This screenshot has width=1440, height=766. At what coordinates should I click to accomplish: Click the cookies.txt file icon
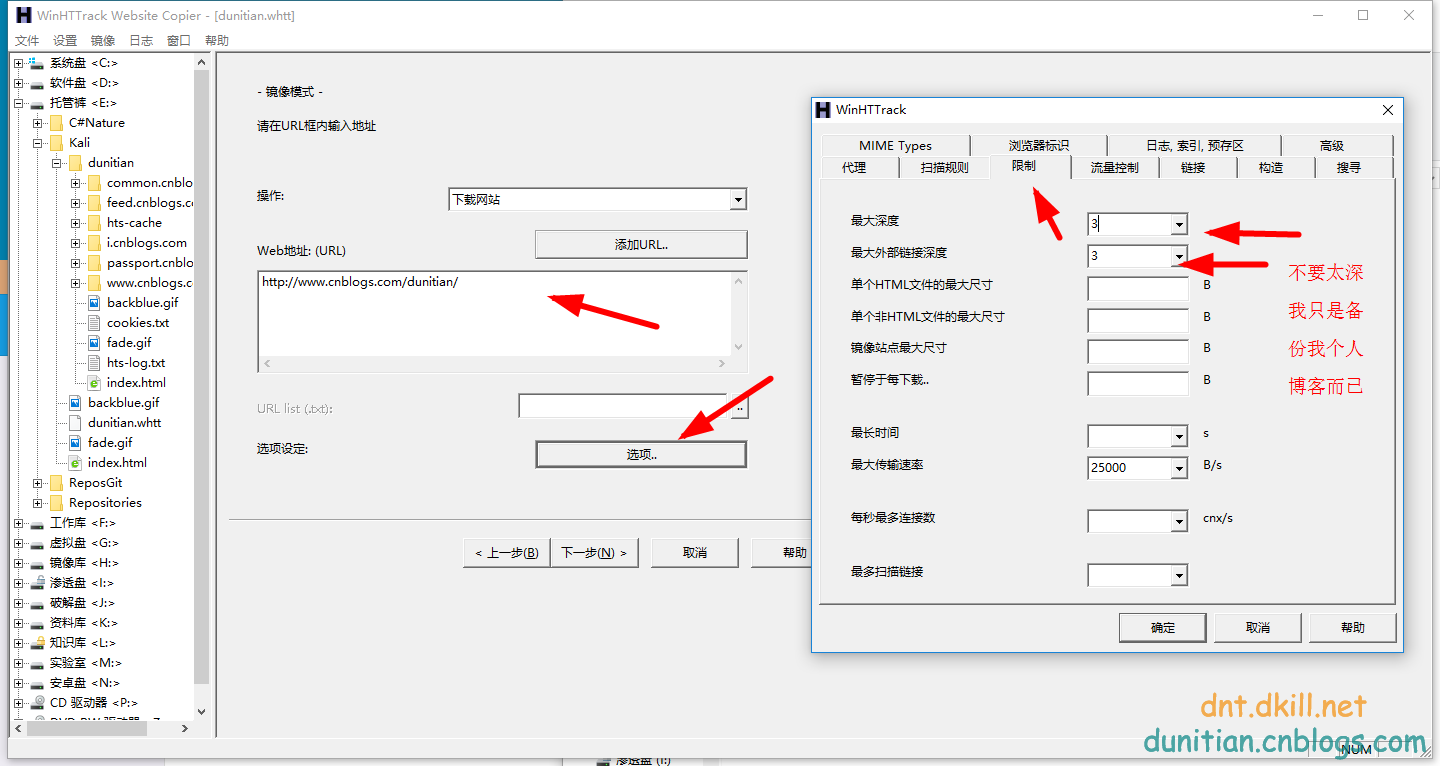(x=94, y=323)
